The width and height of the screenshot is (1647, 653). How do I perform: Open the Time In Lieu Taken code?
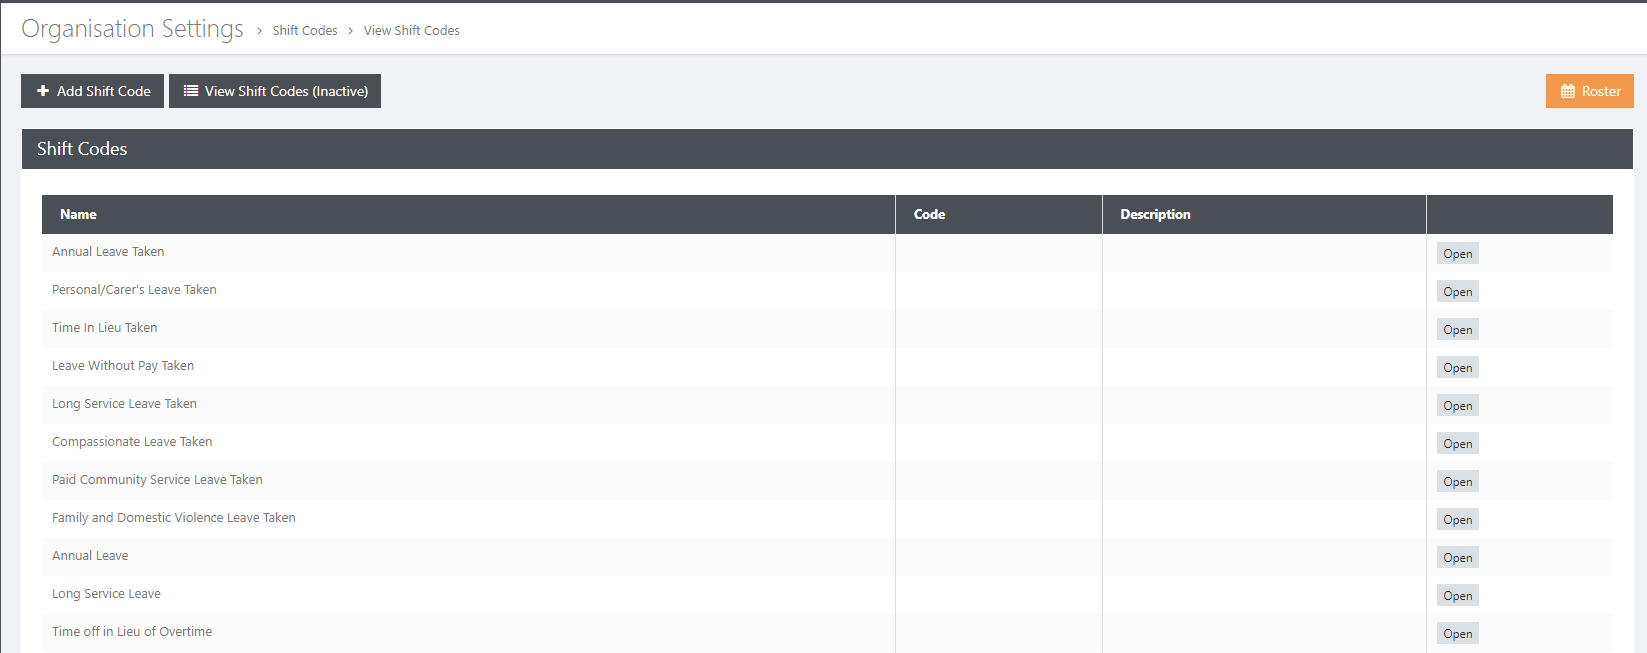click(1458, 330)
